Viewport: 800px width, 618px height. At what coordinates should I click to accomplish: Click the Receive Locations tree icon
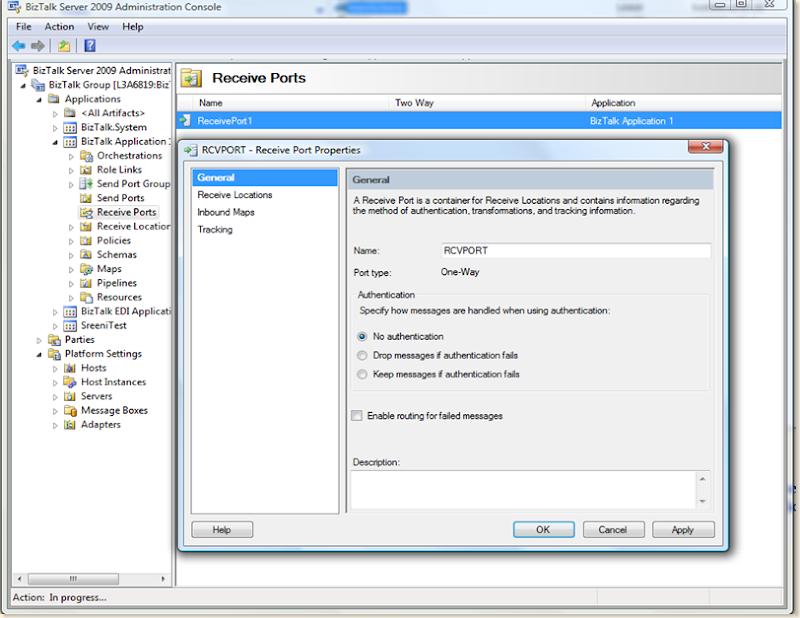(x=86, y=227)
